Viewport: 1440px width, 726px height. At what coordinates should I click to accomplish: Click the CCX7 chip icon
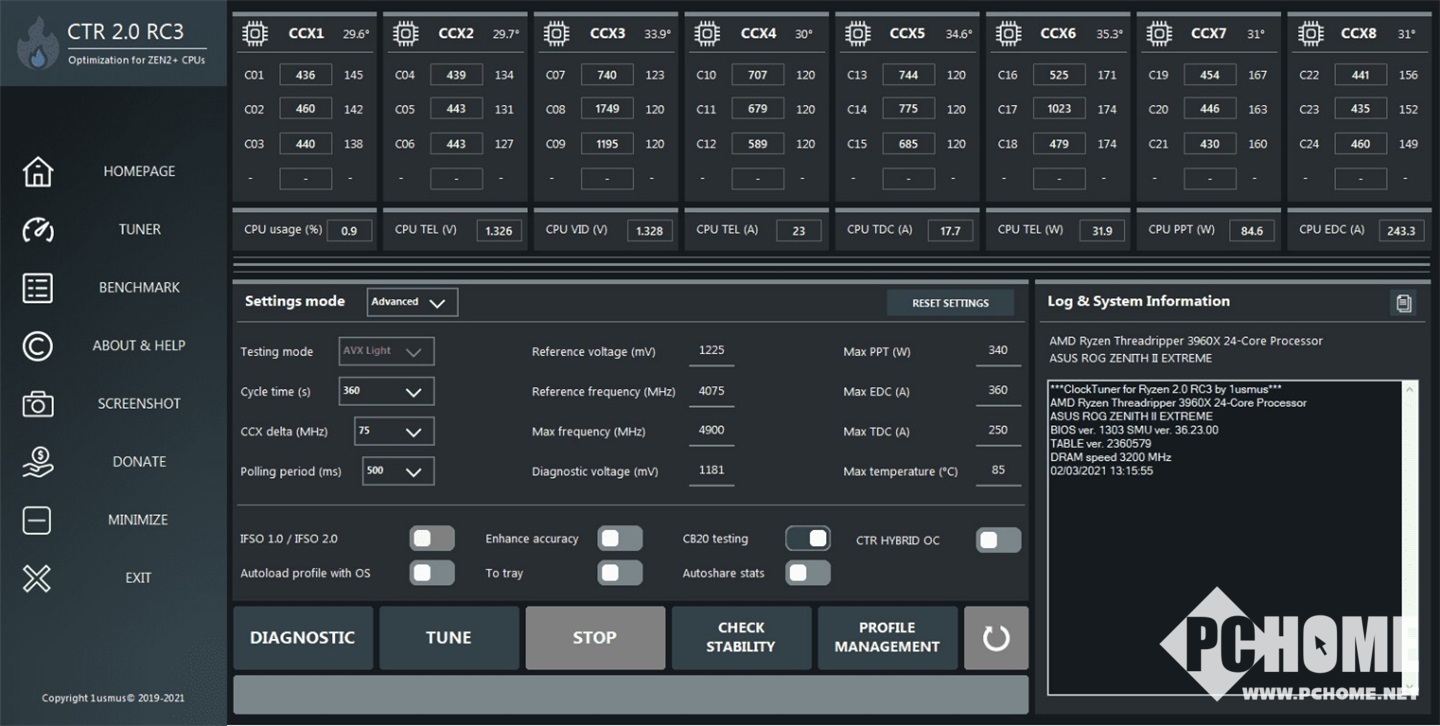(x=1158, y=33)
